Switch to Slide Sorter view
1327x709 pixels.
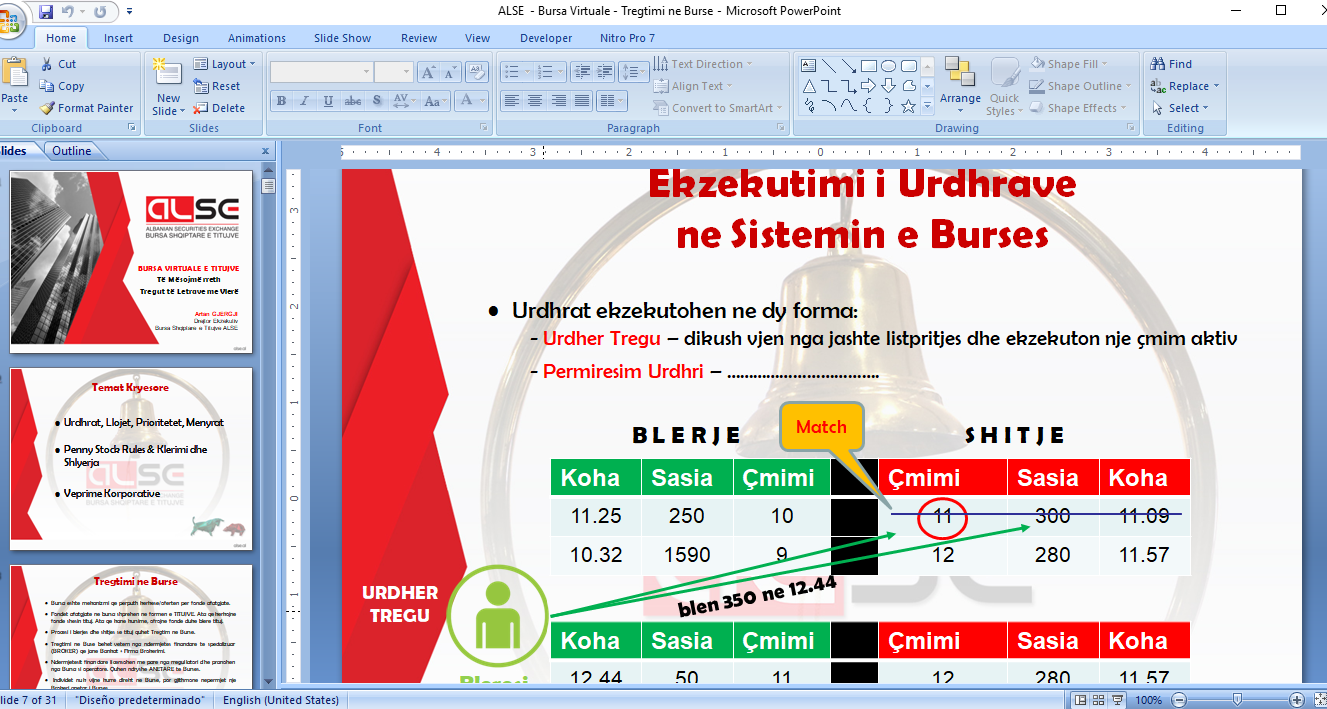point(1097,700)
